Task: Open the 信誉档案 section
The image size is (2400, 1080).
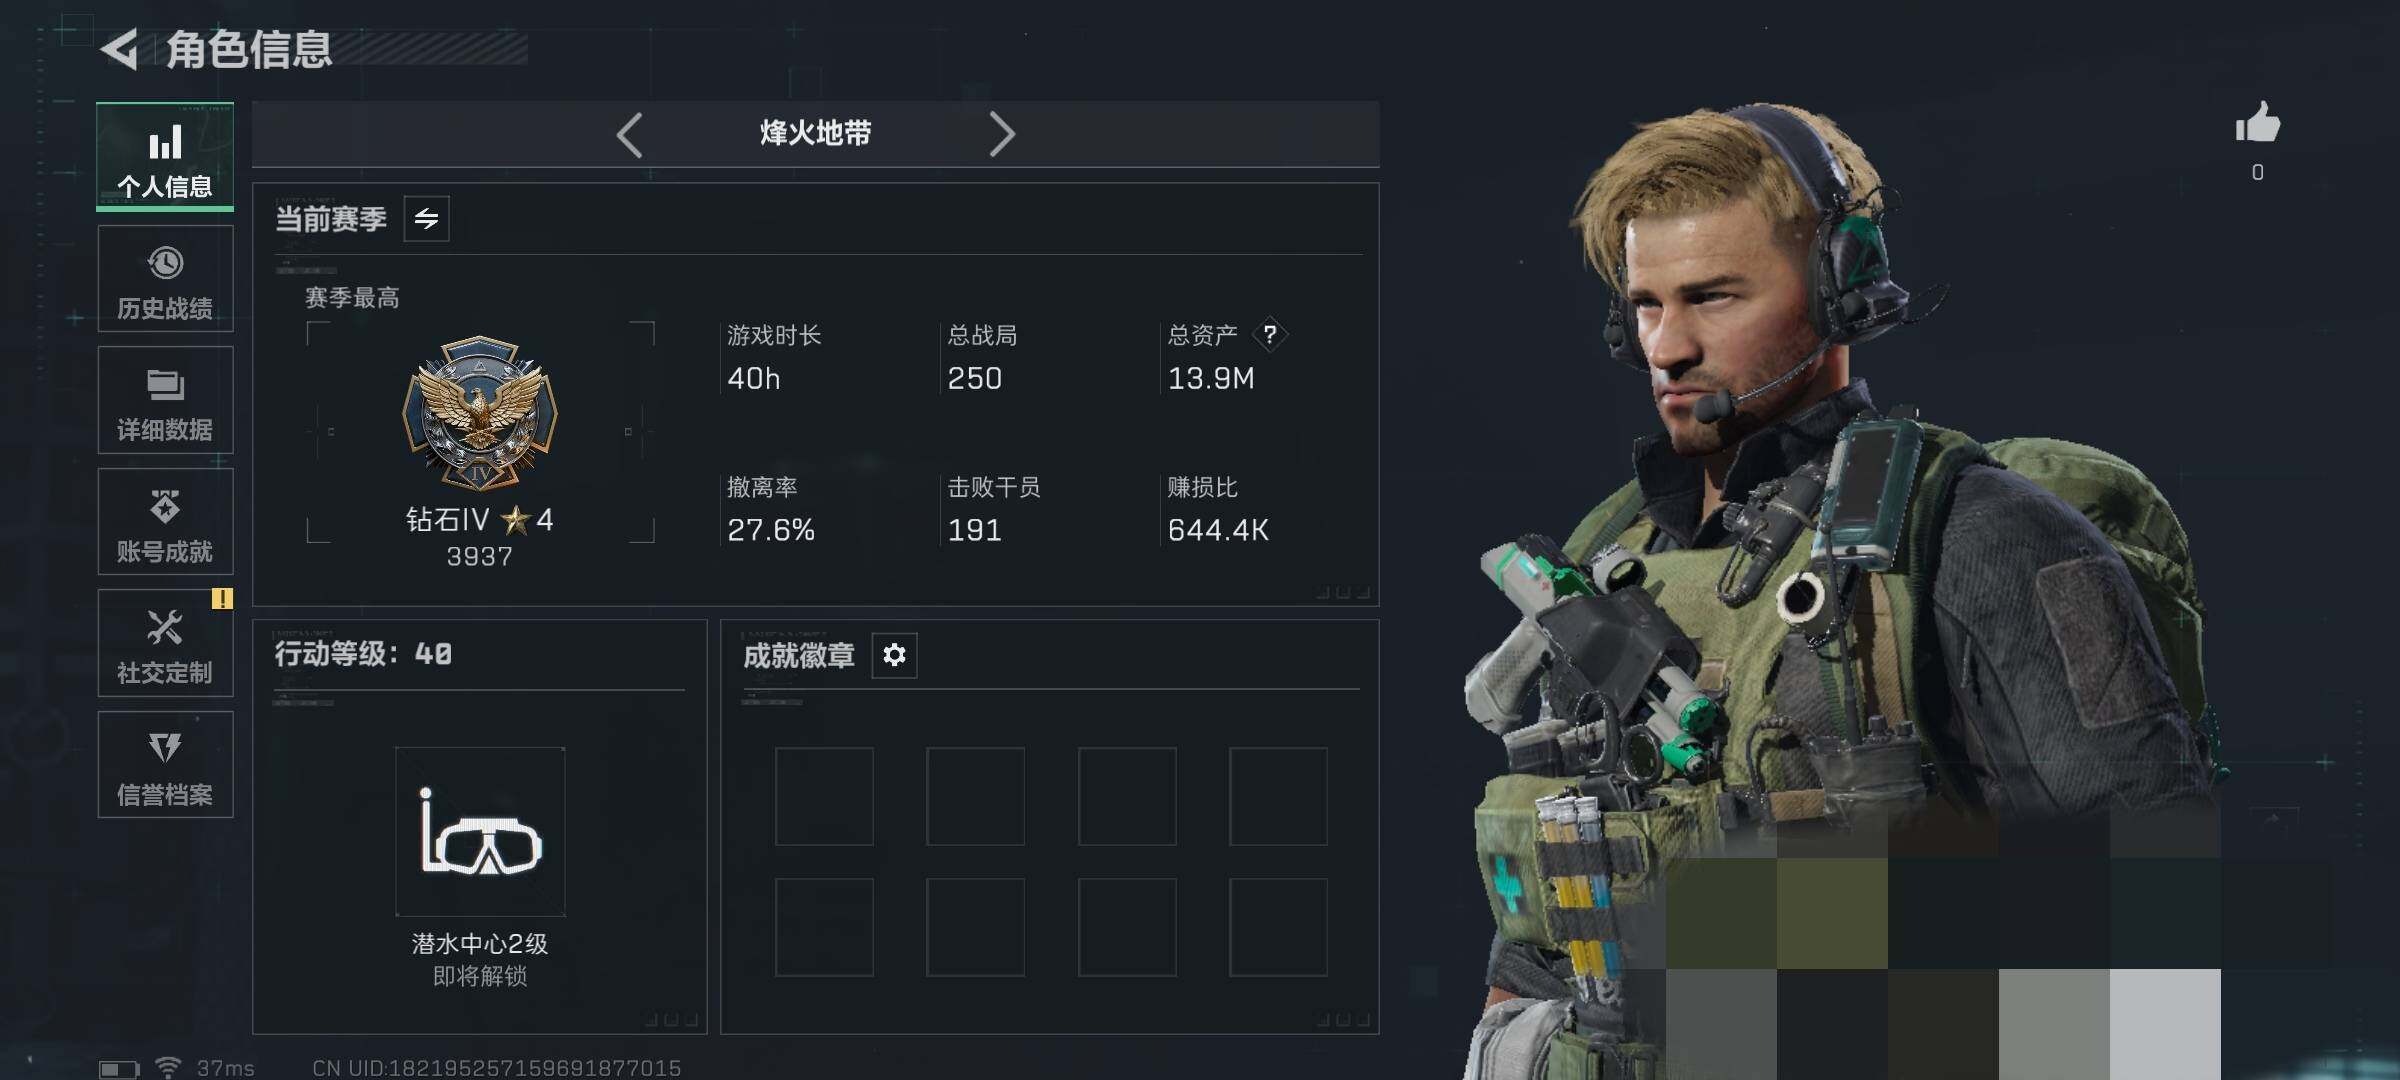Action: point(165,765)
